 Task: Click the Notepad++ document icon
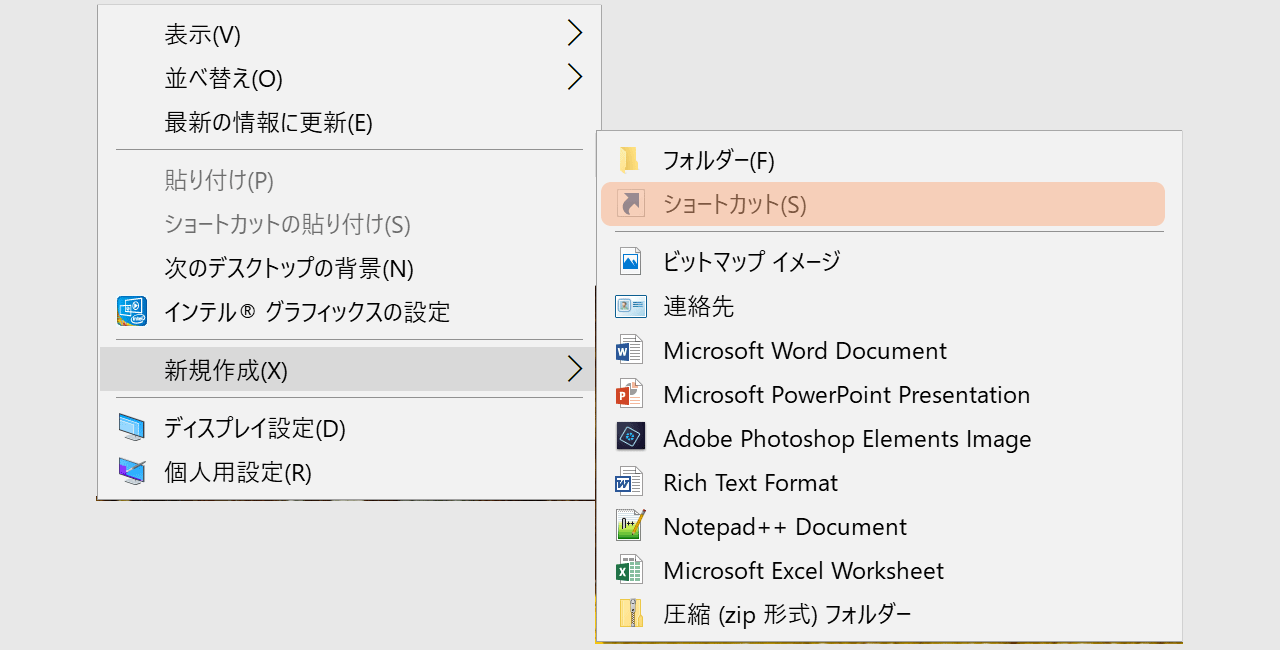coord(631,526)
